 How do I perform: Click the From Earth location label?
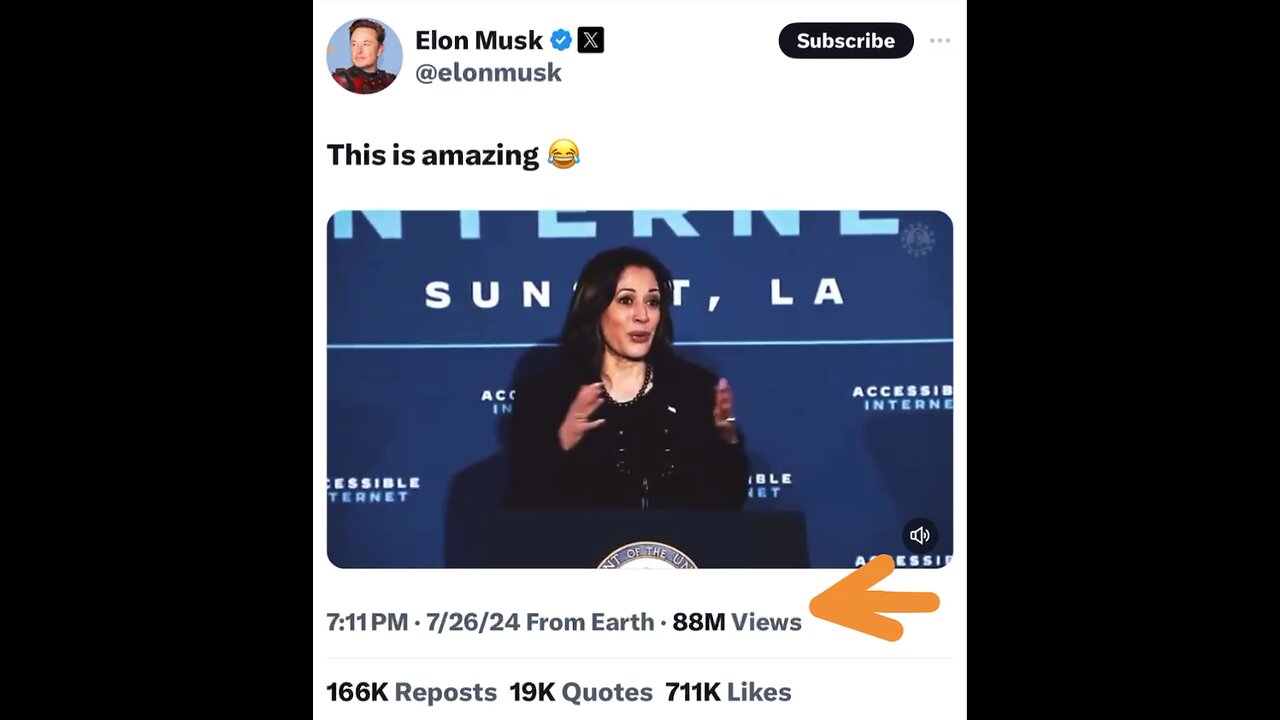(x=590, y=622)
